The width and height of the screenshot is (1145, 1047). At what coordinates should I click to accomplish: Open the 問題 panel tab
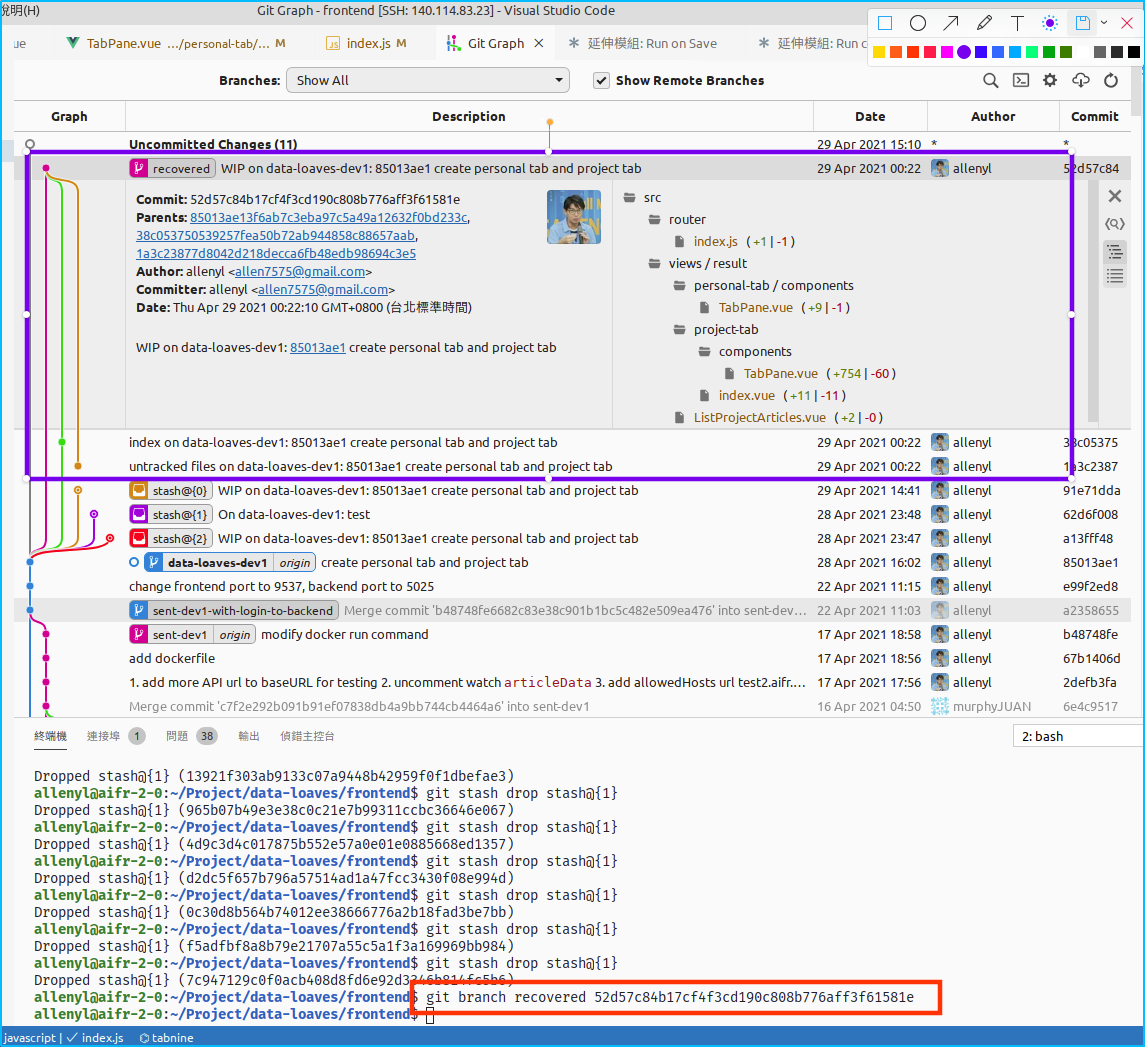click(177, 736)
